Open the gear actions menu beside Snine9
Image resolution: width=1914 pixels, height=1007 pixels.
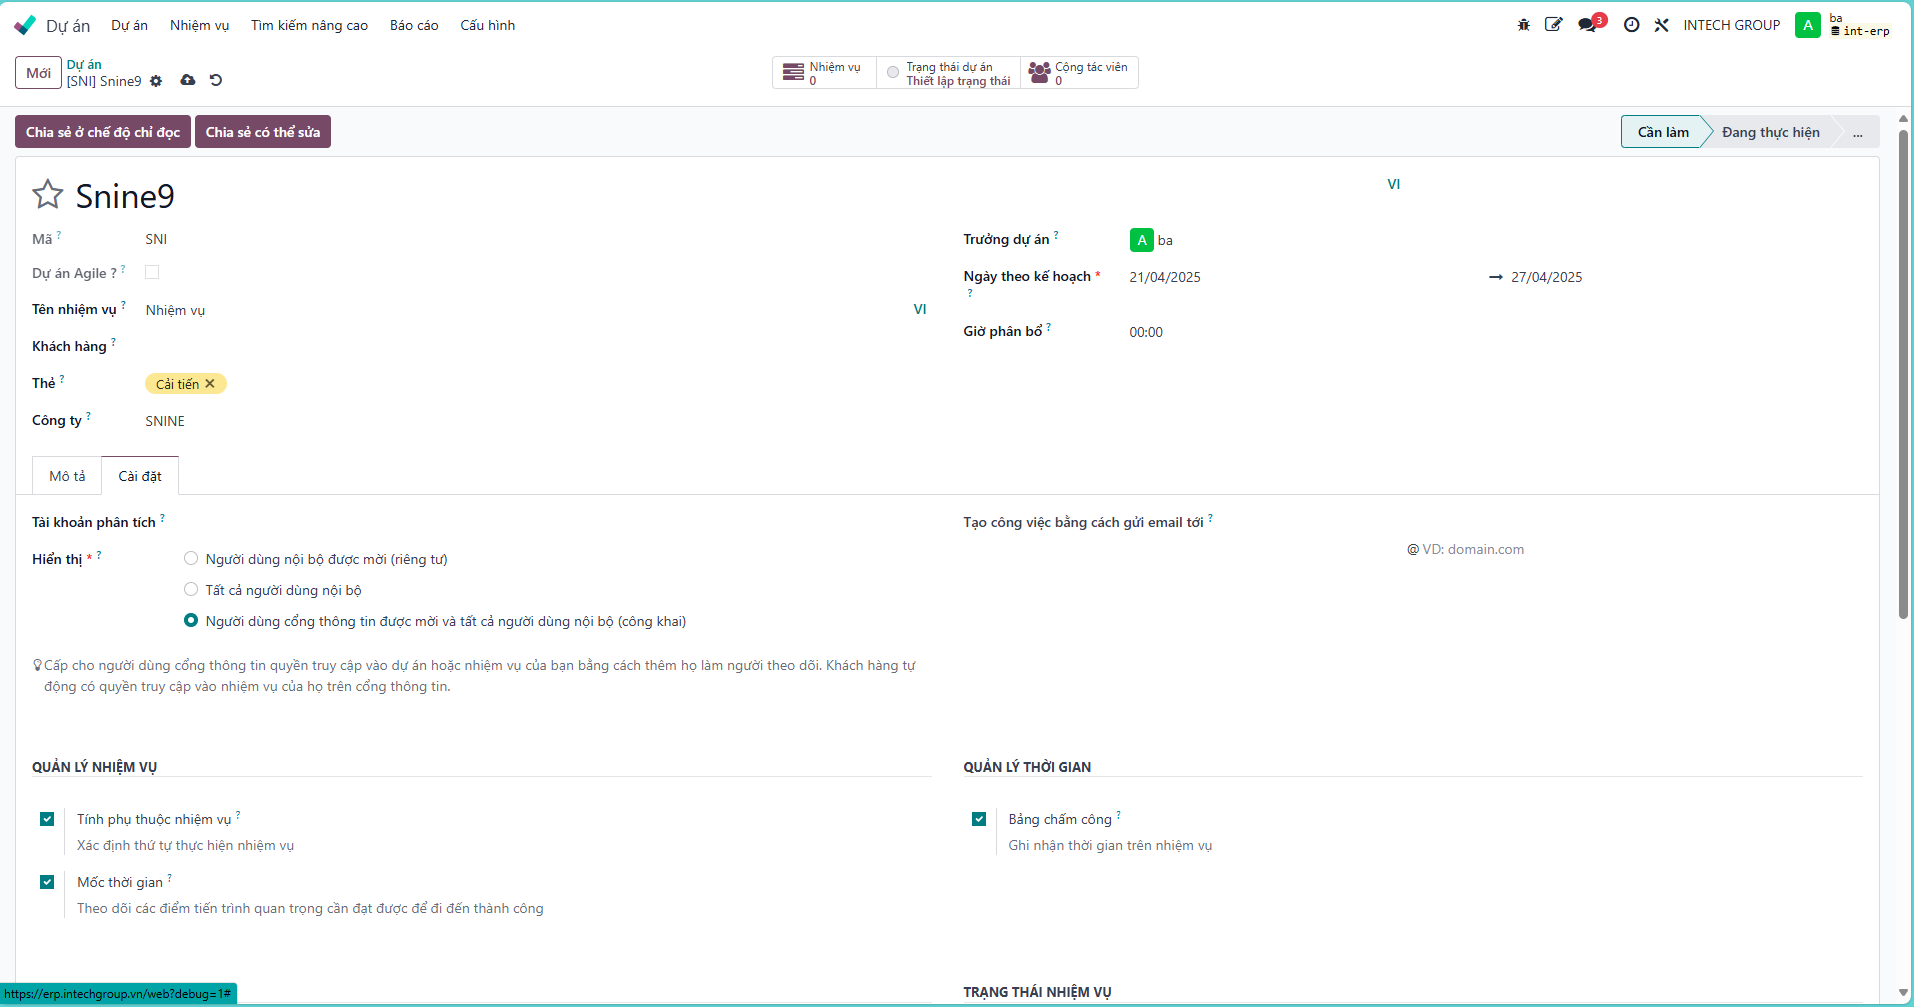point(156,81)
